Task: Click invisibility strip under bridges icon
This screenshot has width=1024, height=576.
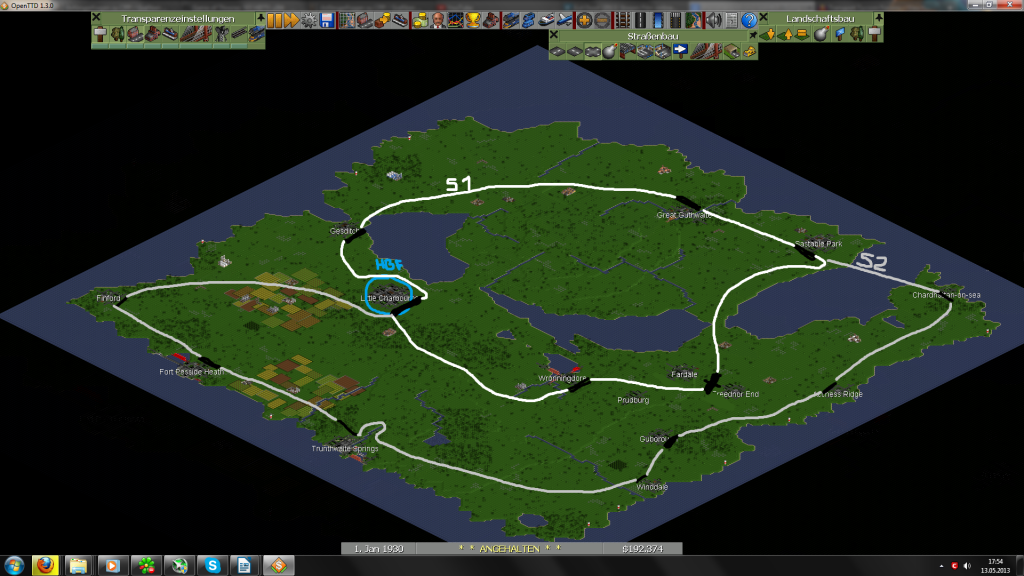Action: click(195, 46)
